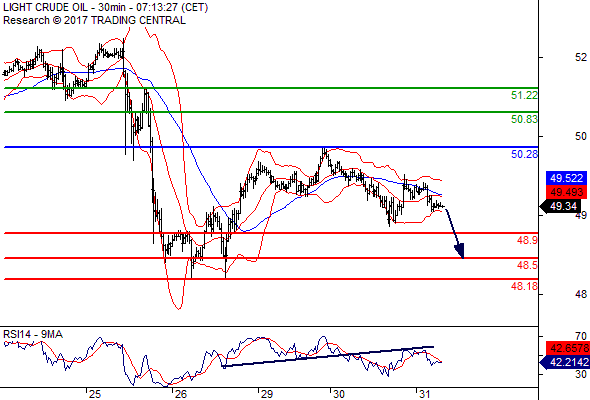The height and width of the screenshot is (400, 590).
Task: Click the 51.22 green resistance label
Action: (x=524, y=95)
